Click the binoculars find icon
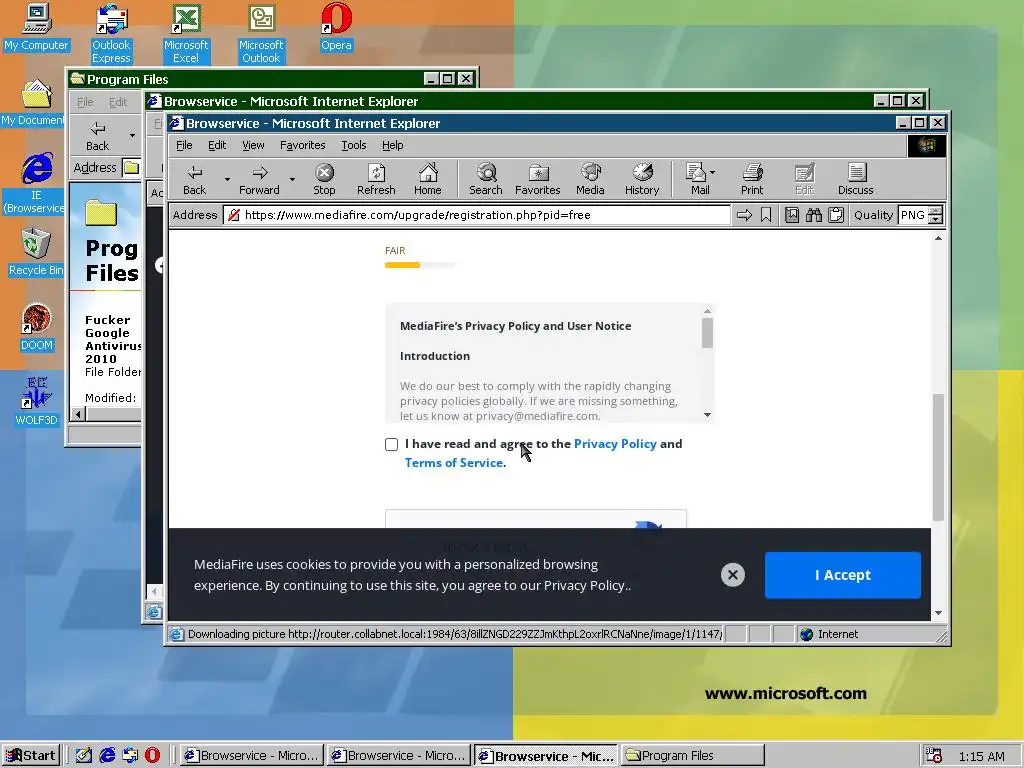 pos(814,215)
